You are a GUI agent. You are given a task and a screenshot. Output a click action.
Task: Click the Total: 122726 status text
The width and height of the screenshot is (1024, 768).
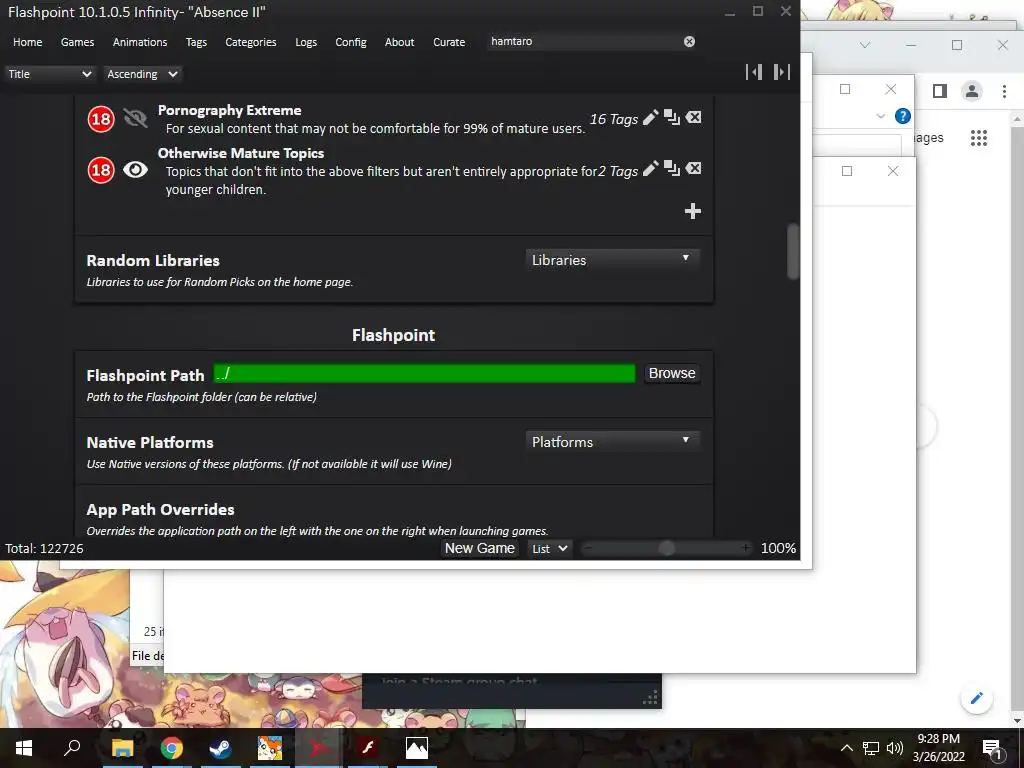tap(44, 549)
